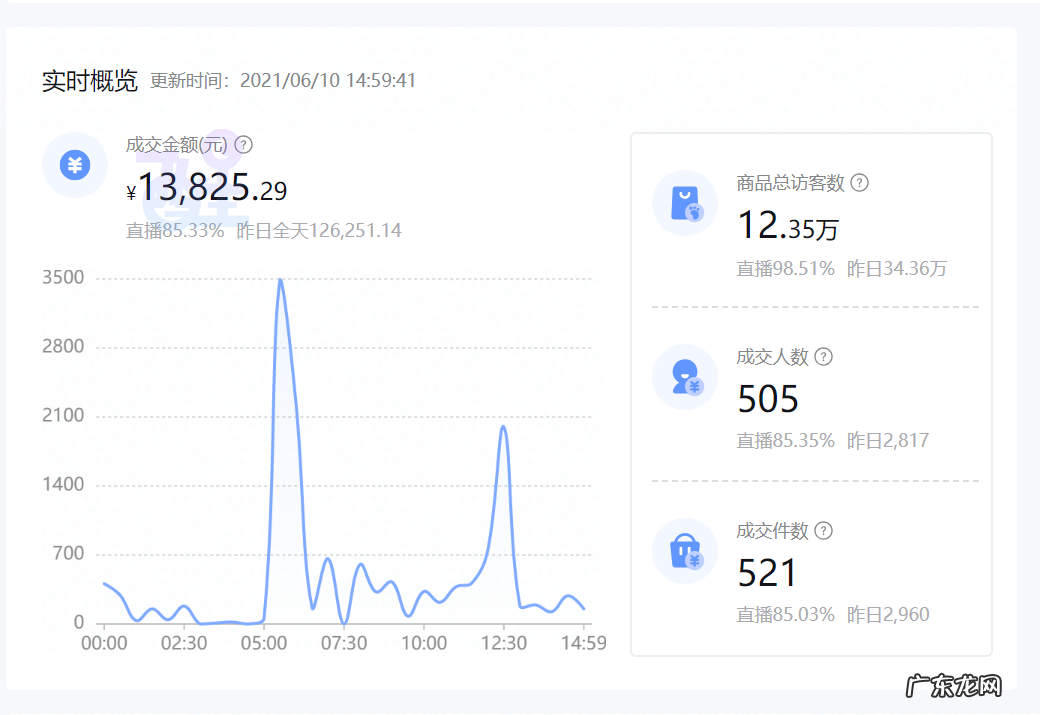This screenshot has width=1040, height=715.
Task: Click the question mark beside 商品总访客数
Action: click(x=861, y=183)
